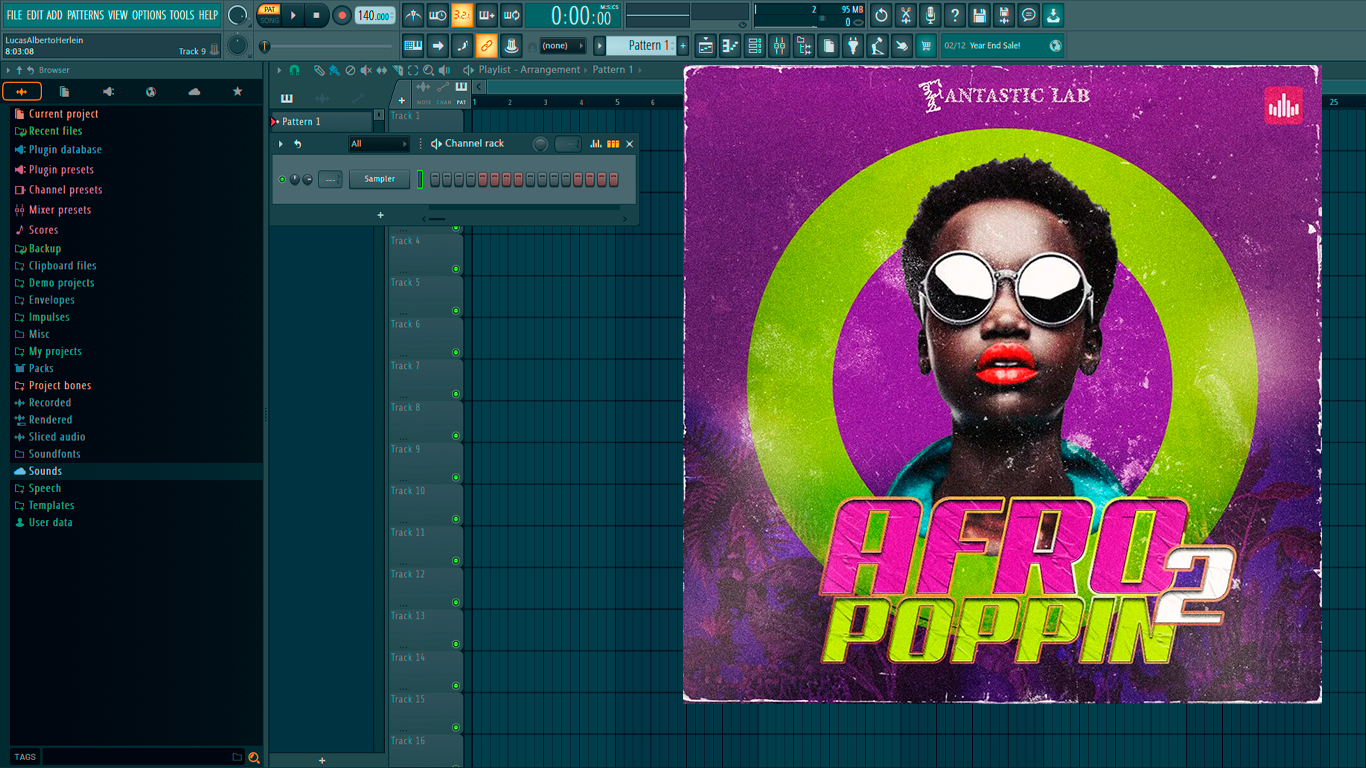Open the render audio save icon
The image size is (1366, 768).
1004,15
